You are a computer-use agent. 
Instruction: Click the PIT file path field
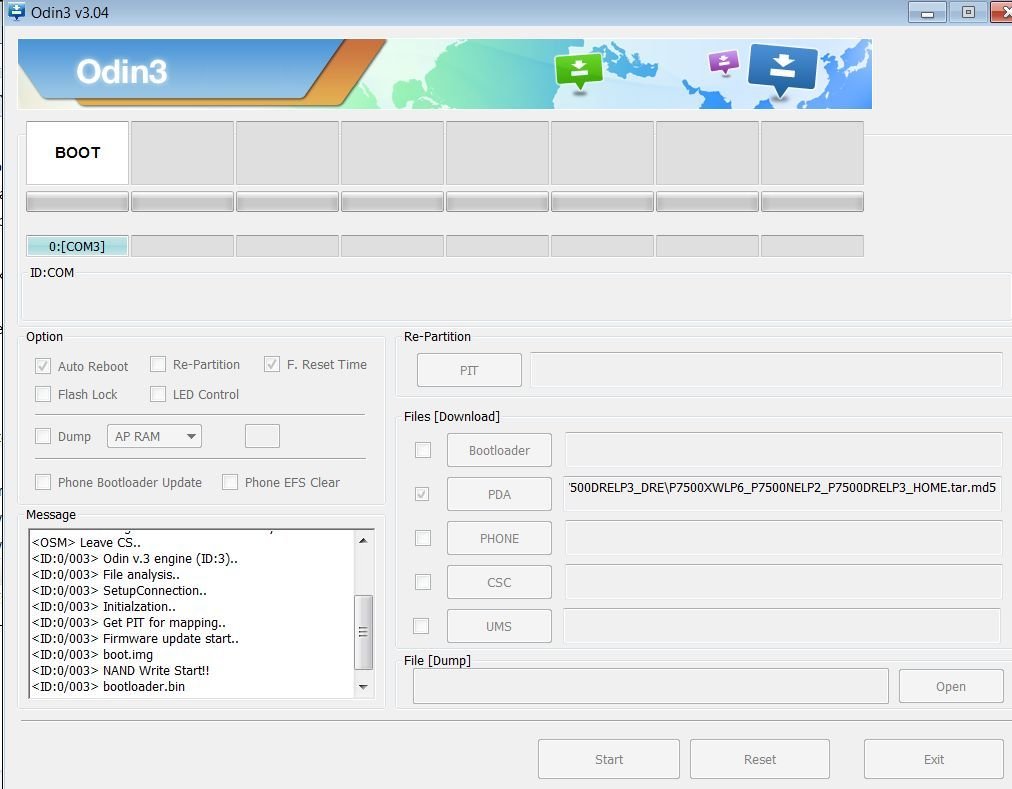(x=766, y=370)
